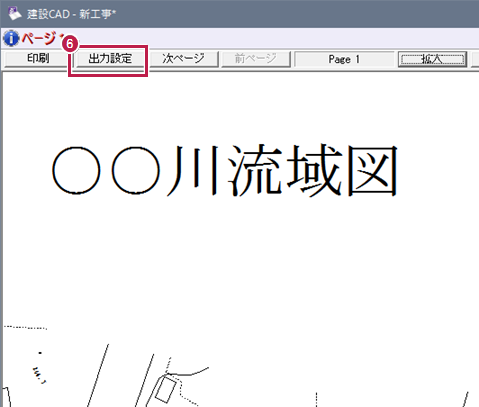Viewport: 479px width, 407px height.
Task: Click the 建設CAD - 新工事* window title
Action: 71,14
